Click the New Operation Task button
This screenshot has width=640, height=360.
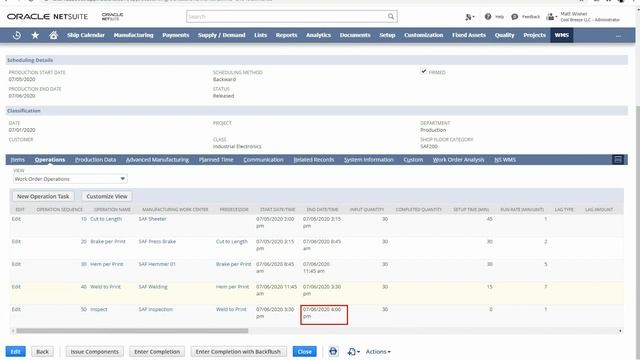point(43,196)
